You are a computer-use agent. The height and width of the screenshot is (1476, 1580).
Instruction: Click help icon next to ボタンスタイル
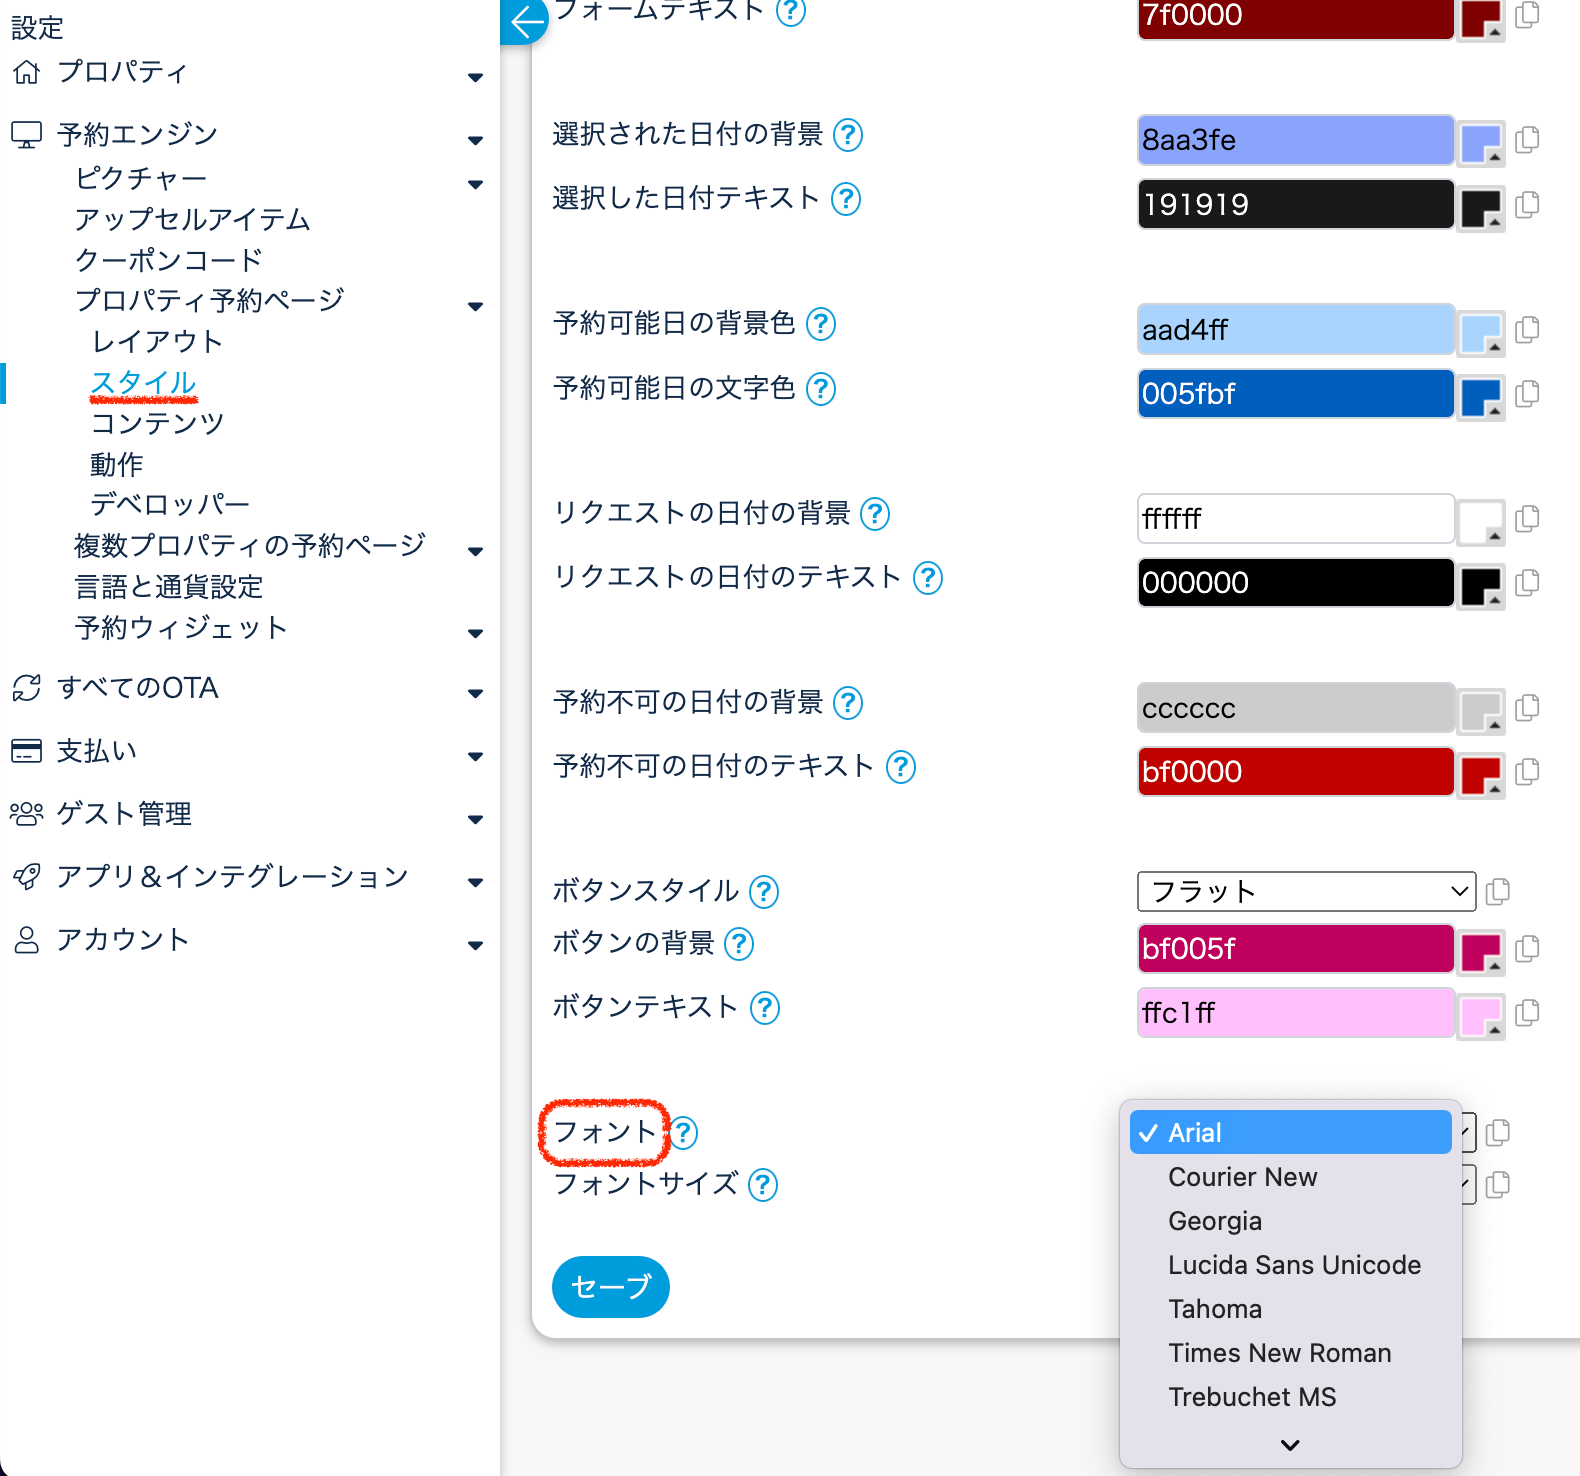(x=764, y=891)
